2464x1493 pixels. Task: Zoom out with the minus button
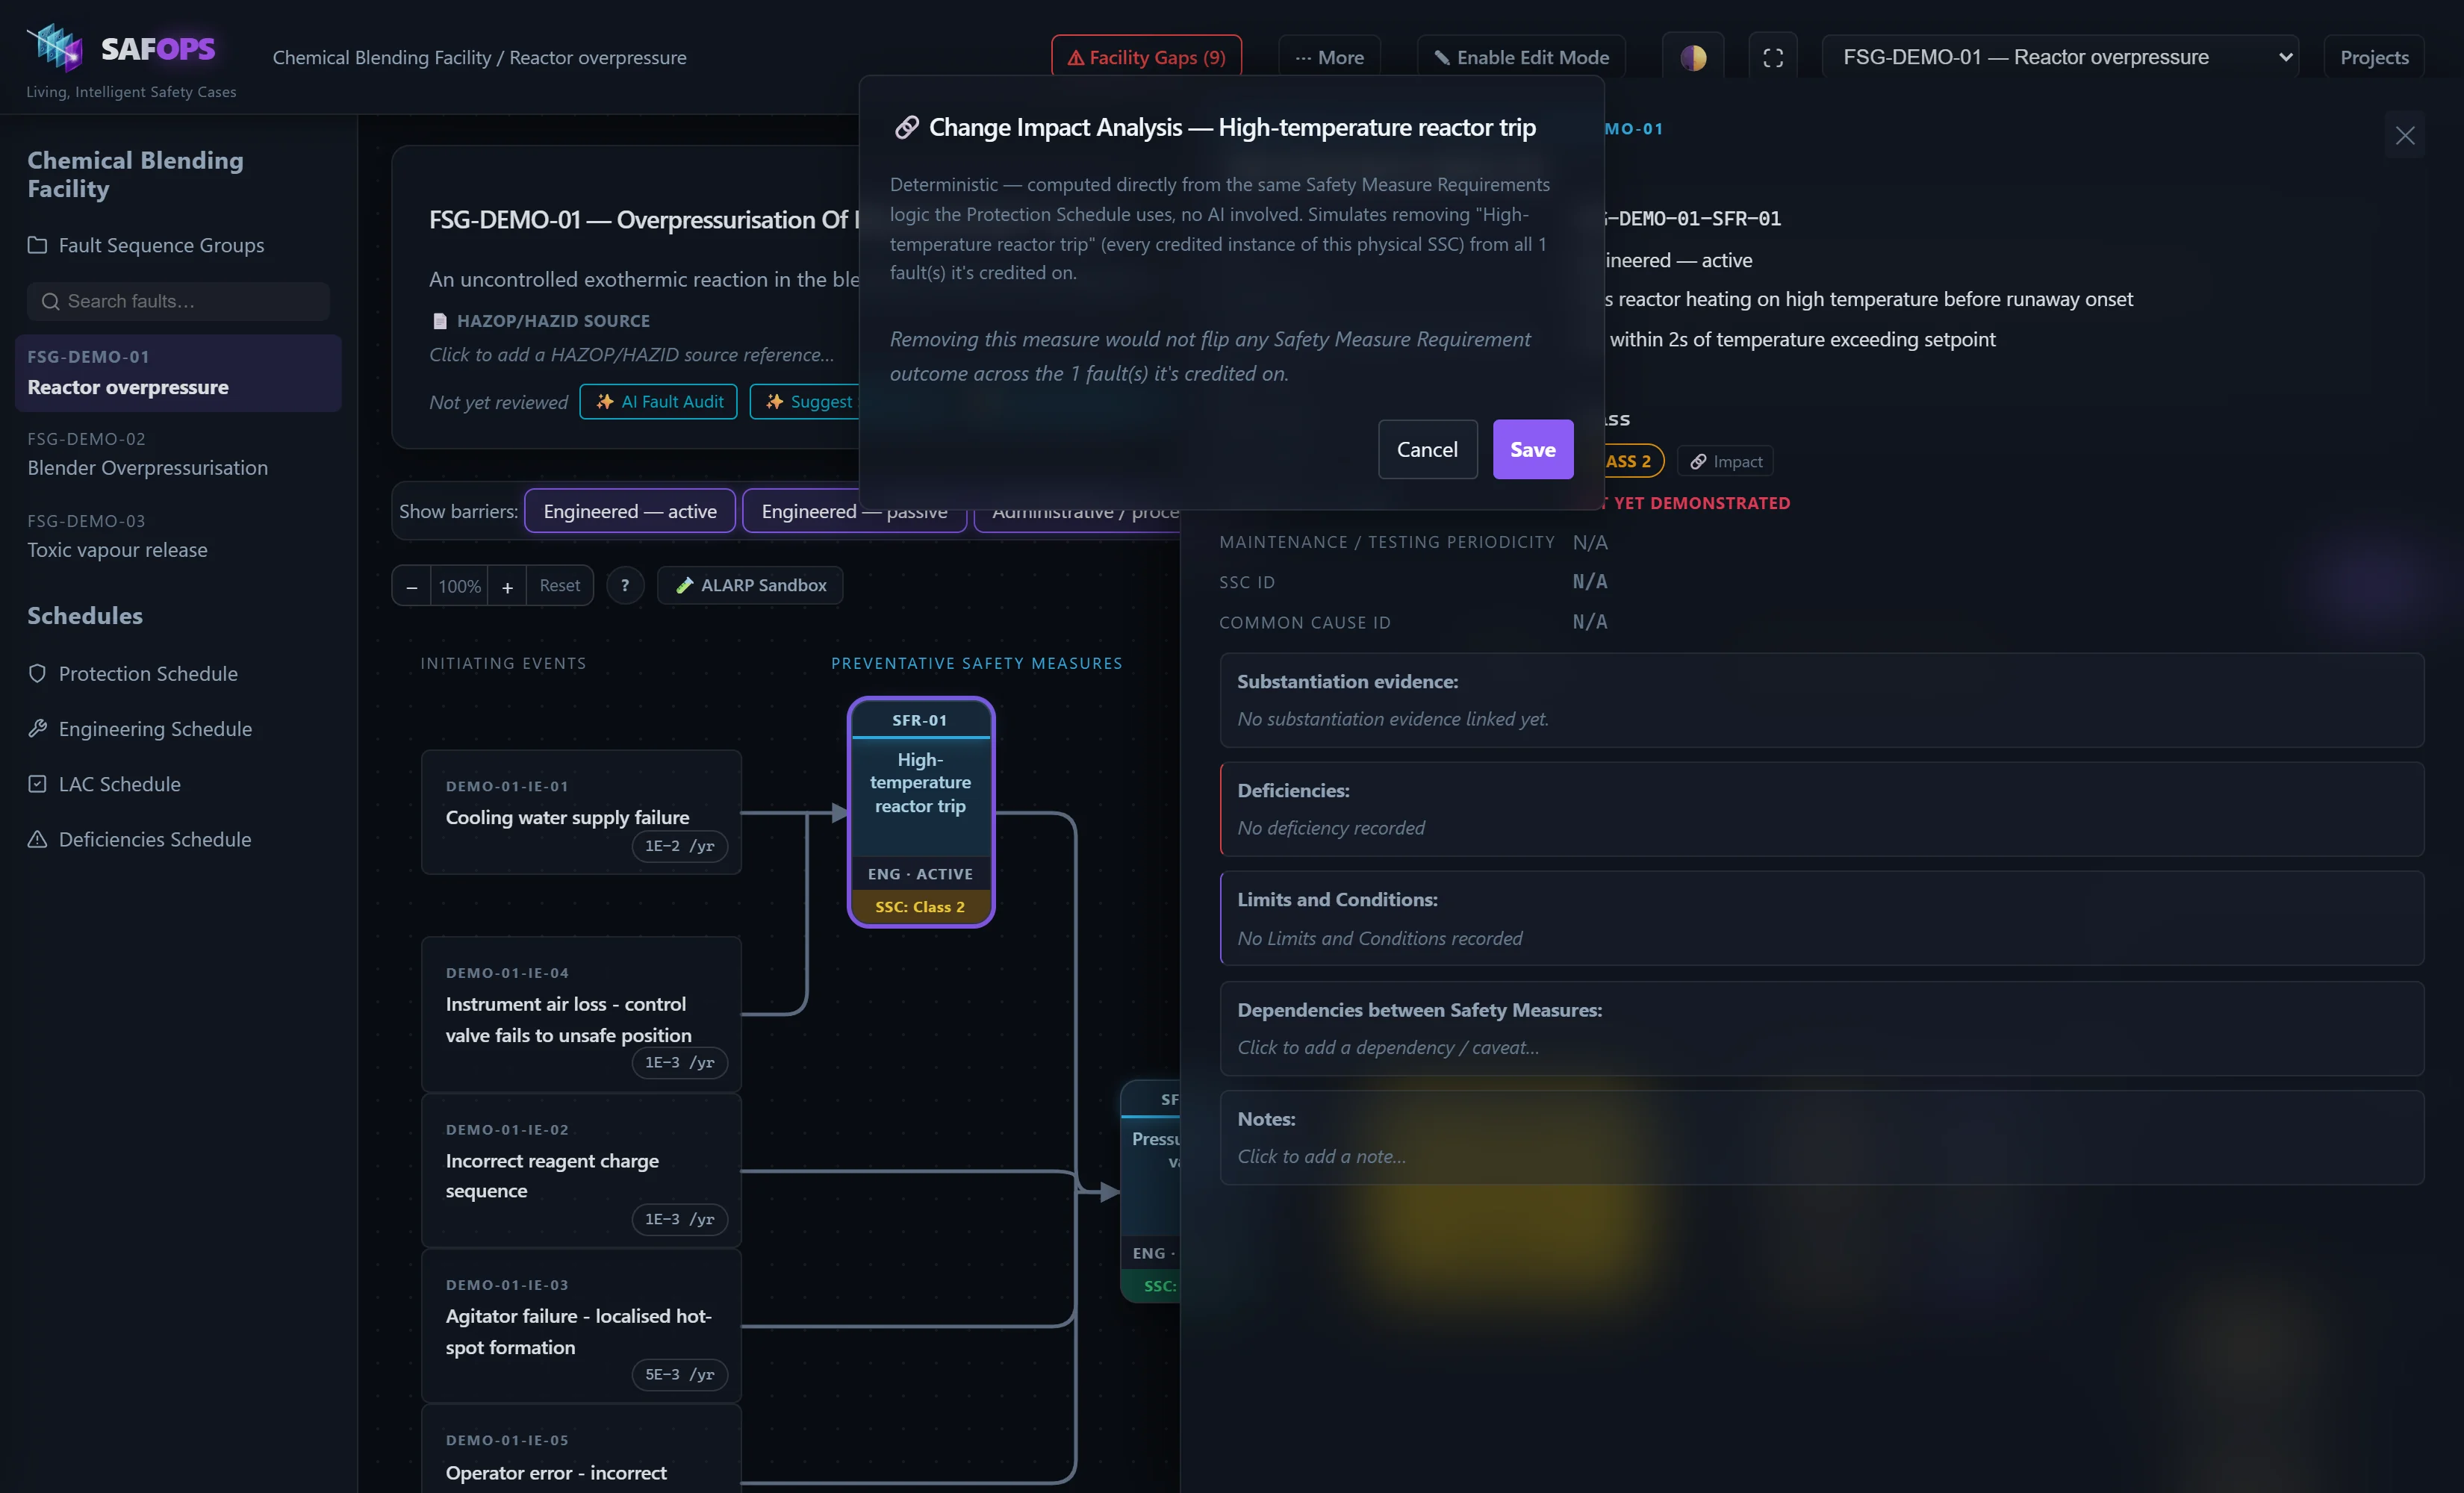pos(411,586)
